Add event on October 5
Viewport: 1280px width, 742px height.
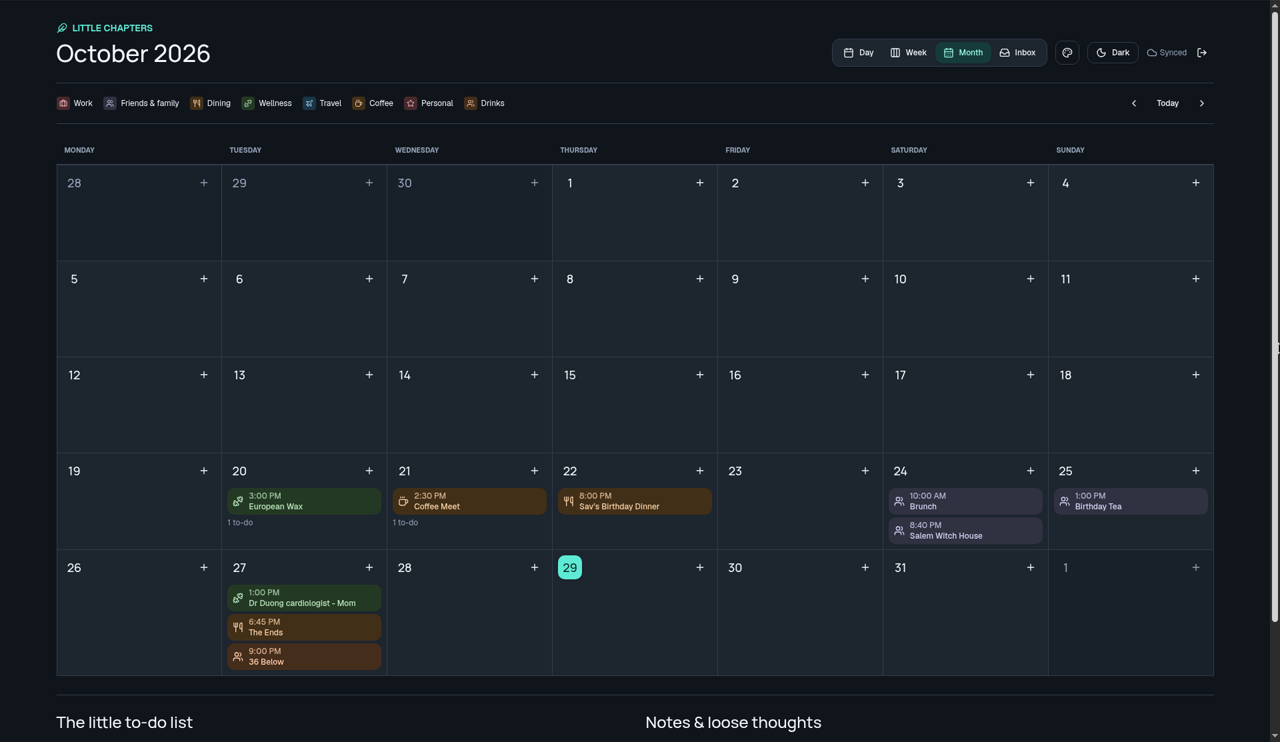click(204, 279)
